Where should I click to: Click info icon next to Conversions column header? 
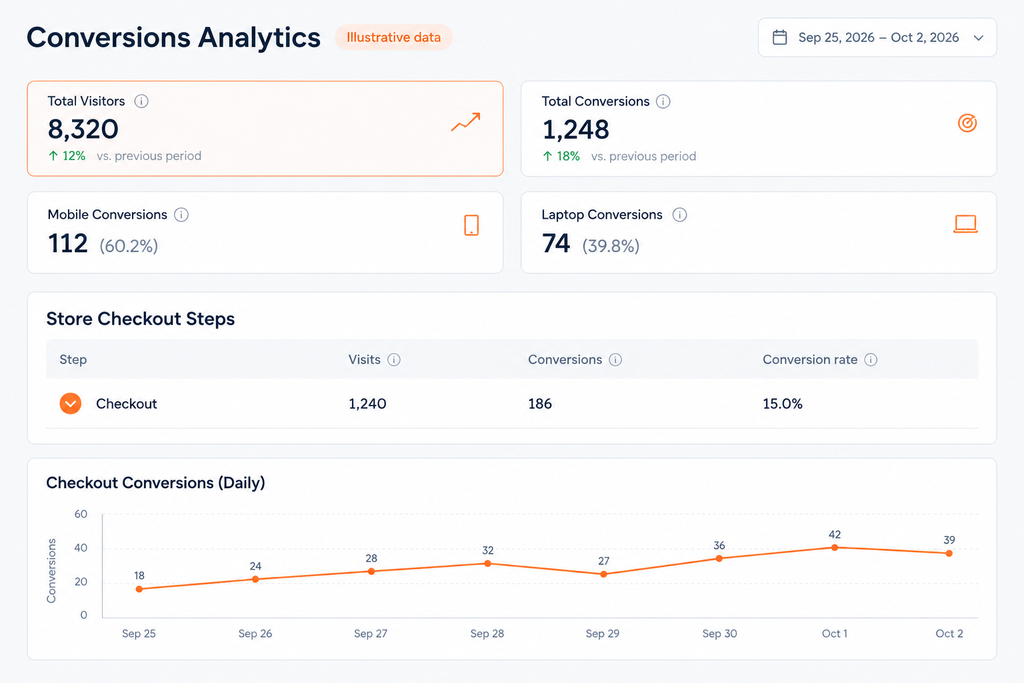615,360
